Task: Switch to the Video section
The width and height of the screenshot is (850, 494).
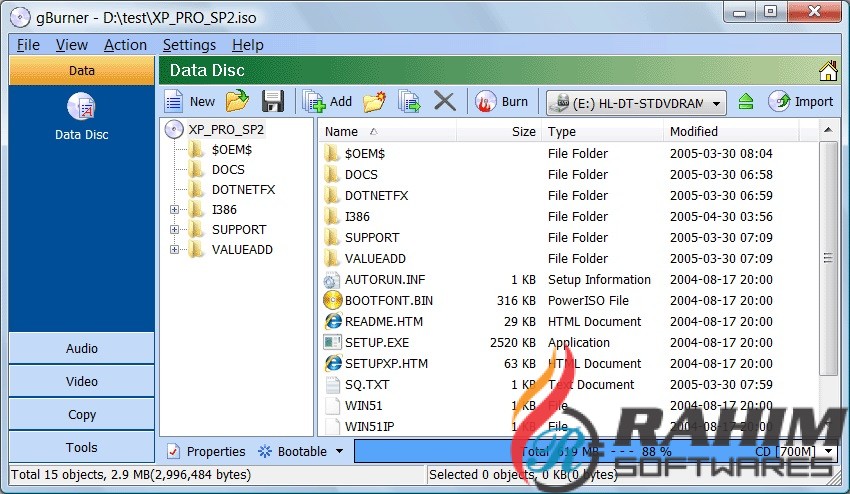Action: point(82,381)
